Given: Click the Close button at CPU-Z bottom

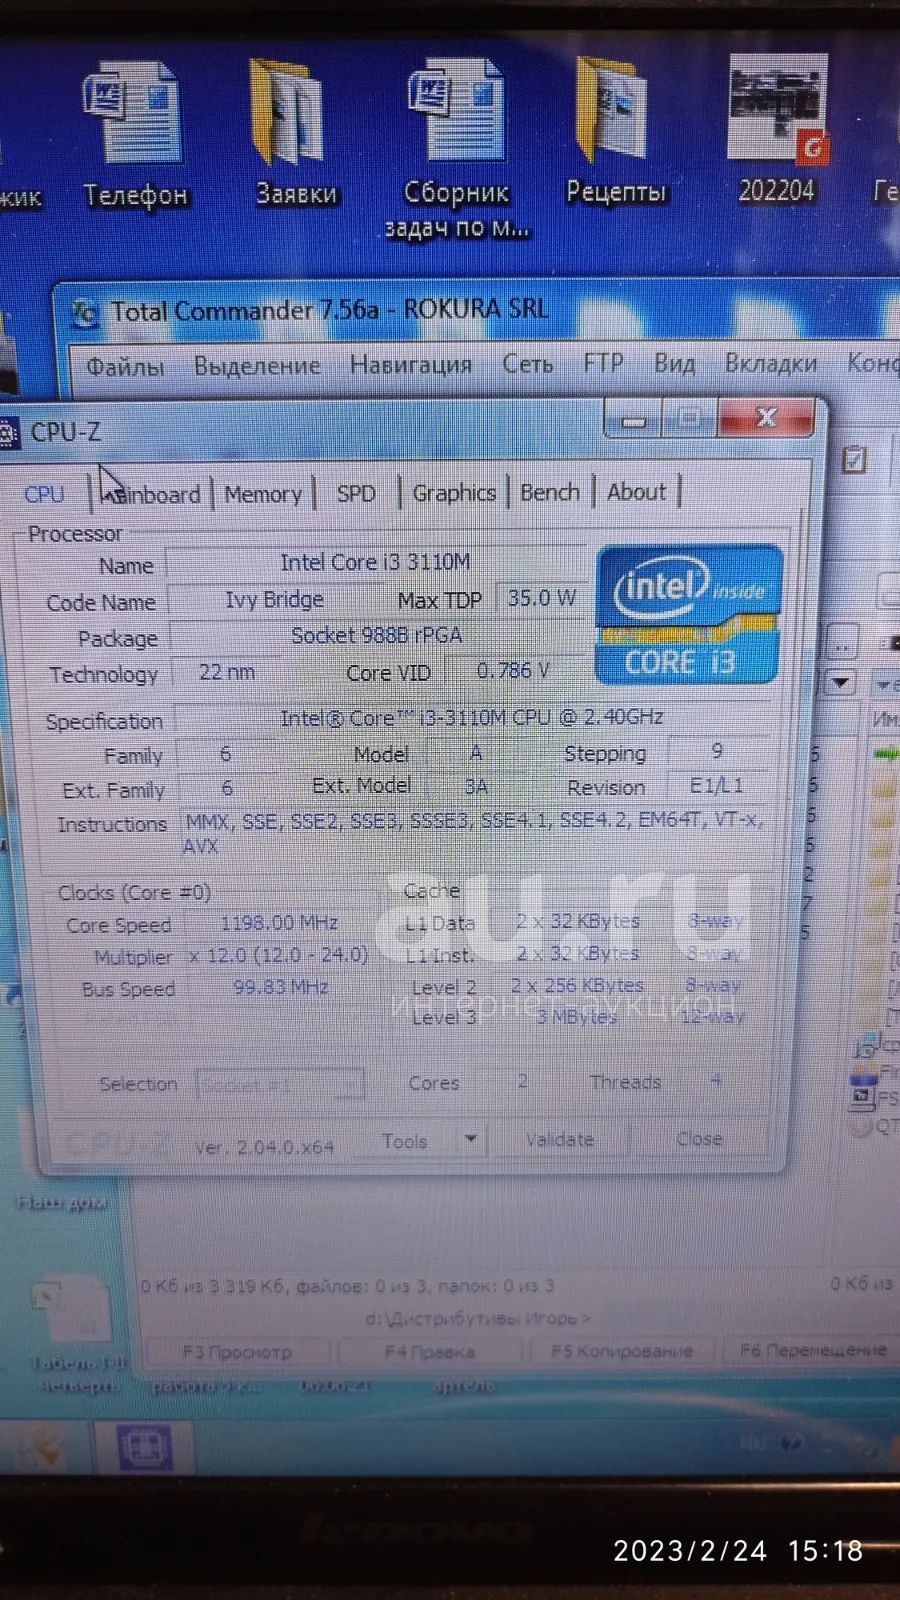Looking at the screenshot, I should 699,1138.
